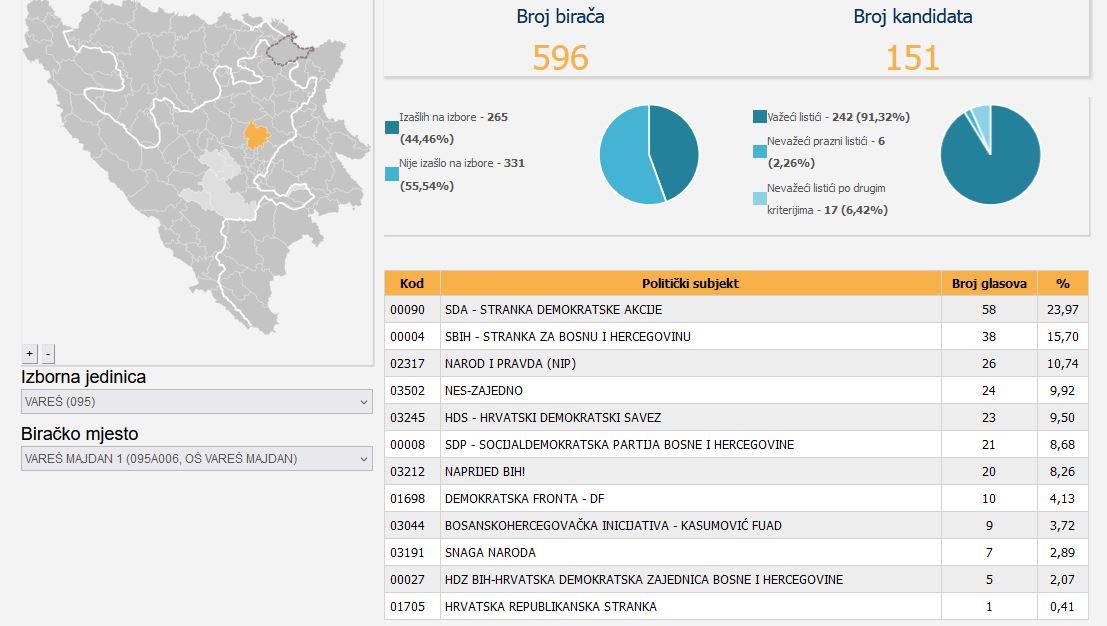Click the 'Nevažeći listići po drugim kriterijima' swatch
Screen dimensions: 1107x626
[x=760, y=199]
